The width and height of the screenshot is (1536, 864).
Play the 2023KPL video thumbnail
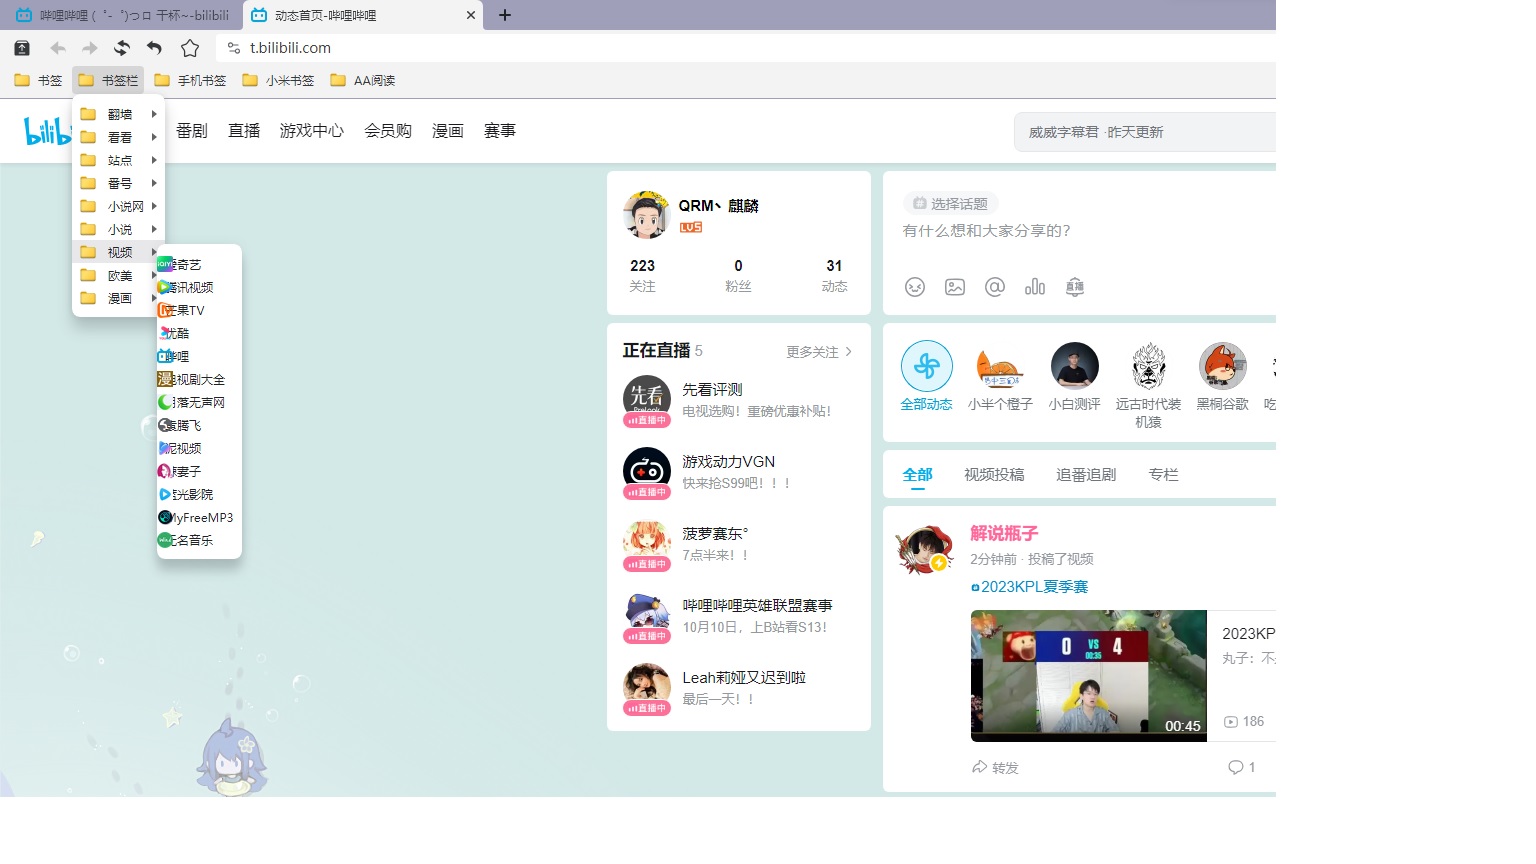coord(1089,675)
